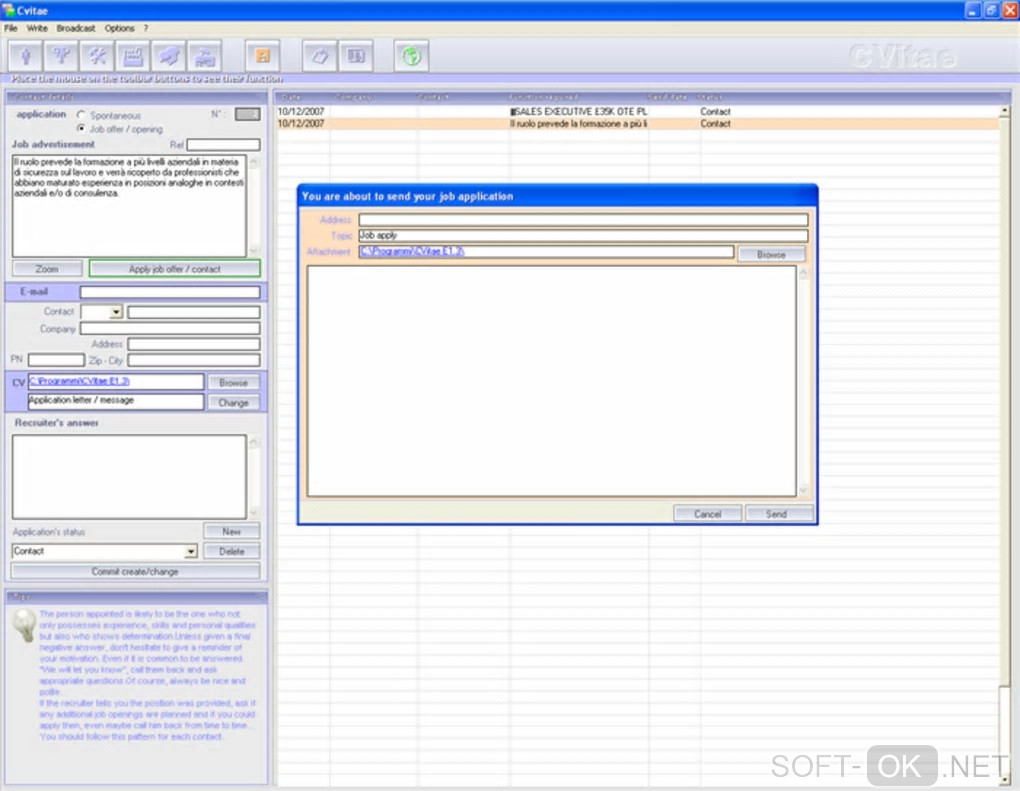Click the dialog message area scroll-down arrow
Viewport: 1020px width, 791px height.
click(x=803, y=490)
